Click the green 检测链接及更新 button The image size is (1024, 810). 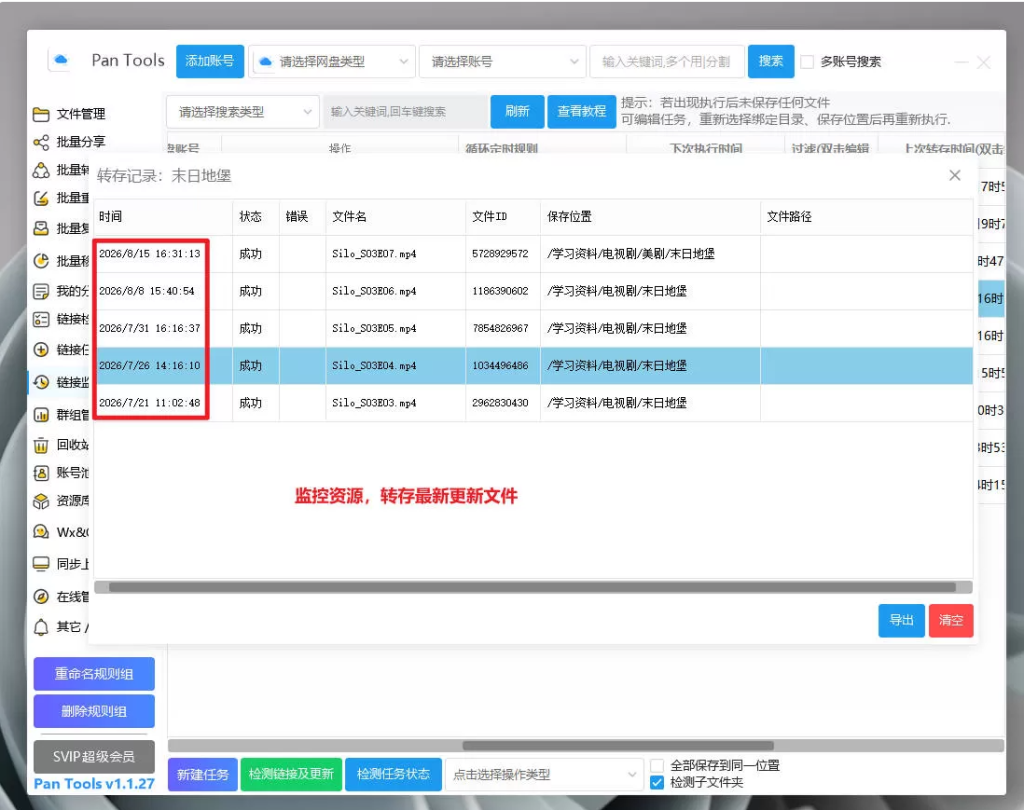tap(291, 774)
